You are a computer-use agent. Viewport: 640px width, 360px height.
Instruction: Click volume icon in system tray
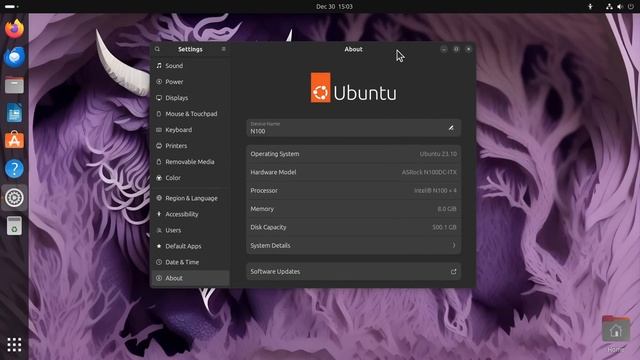[x=620, y=7]
